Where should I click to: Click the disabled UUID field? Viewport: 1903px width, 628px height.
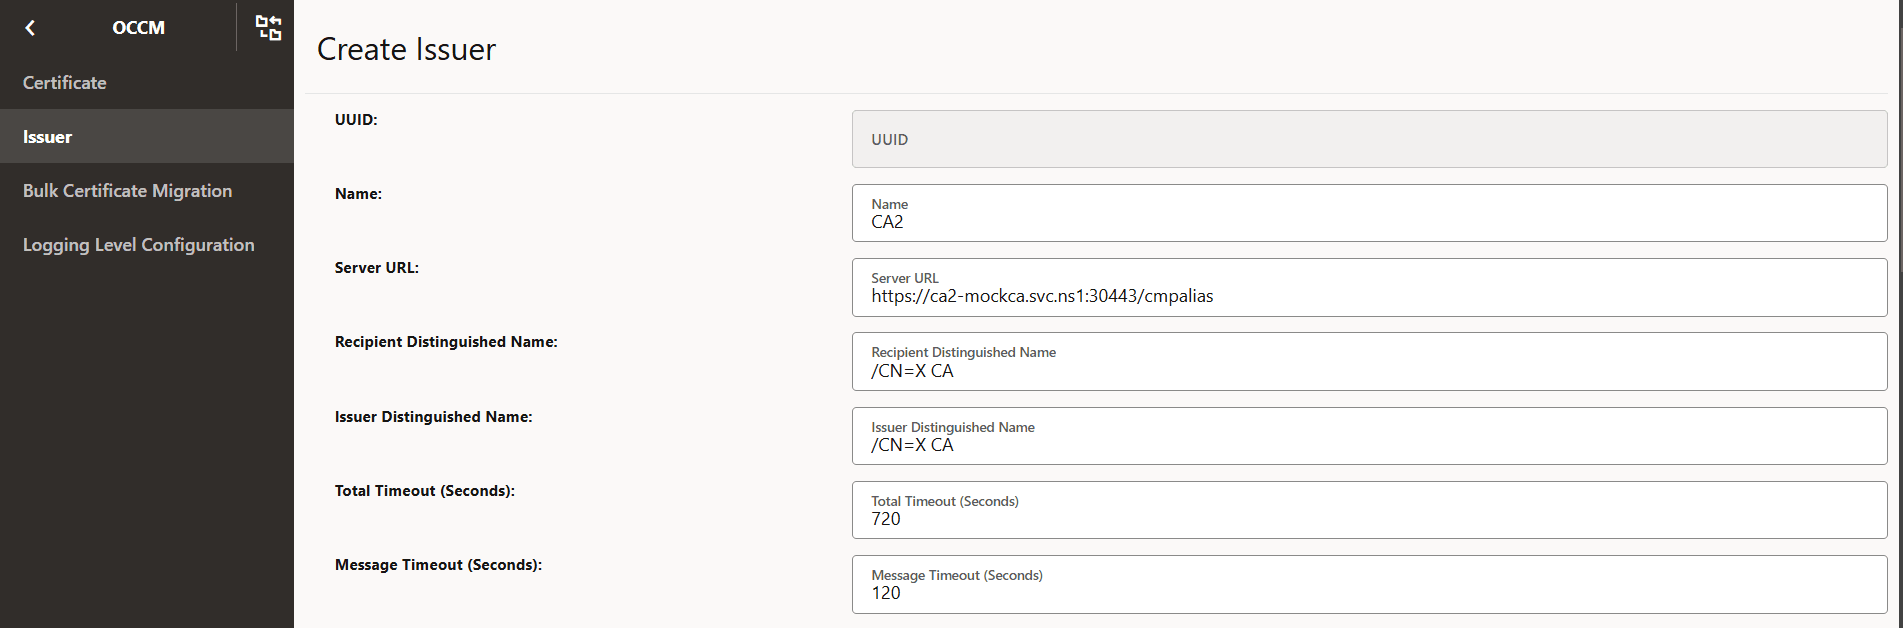1367,138
